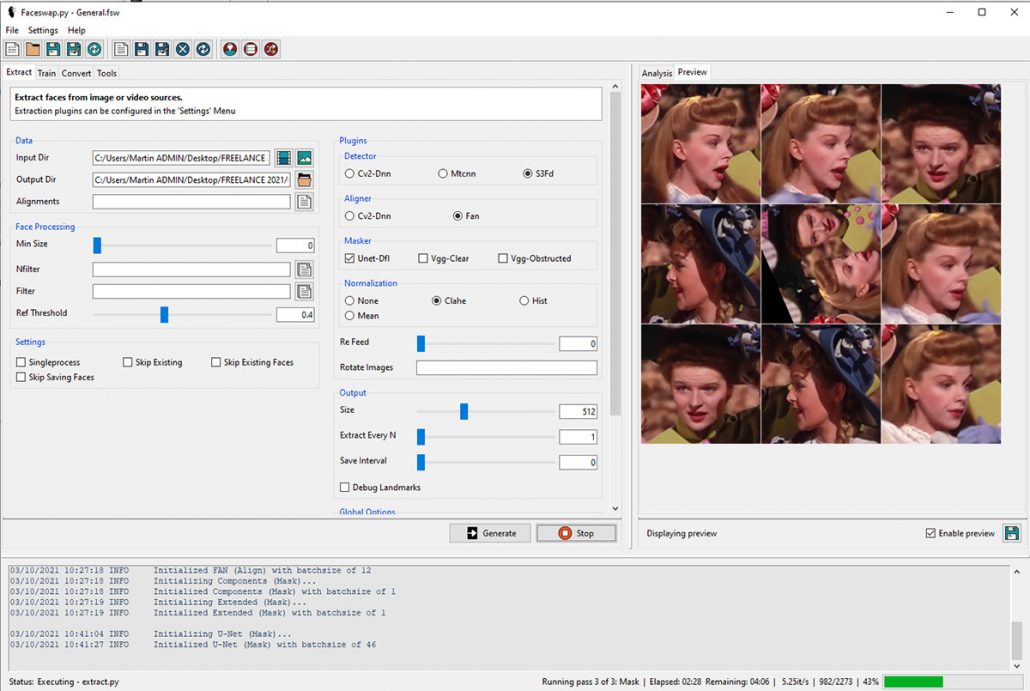This screenshot has width=1030, height=691.
Task: Browse for input image folder with picture icon
Action: pyautogui.click(x=304, y=158)
